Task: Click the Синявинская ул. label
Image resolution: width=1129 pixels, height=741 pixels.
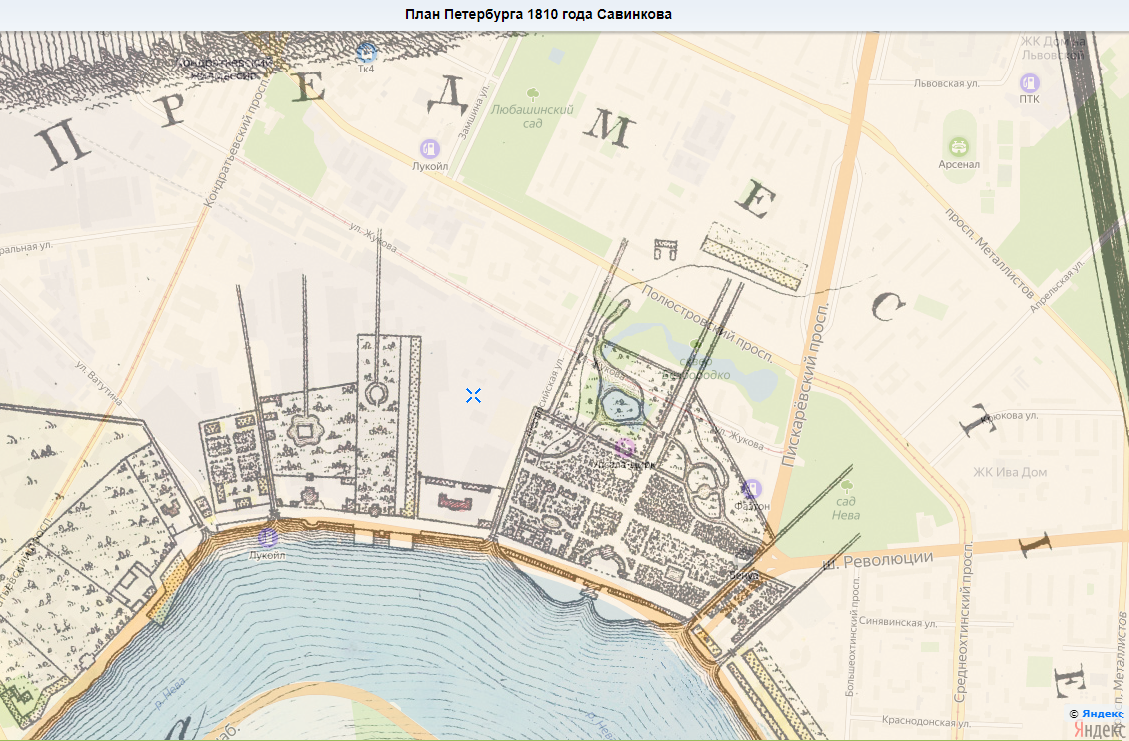Action: 898,621
